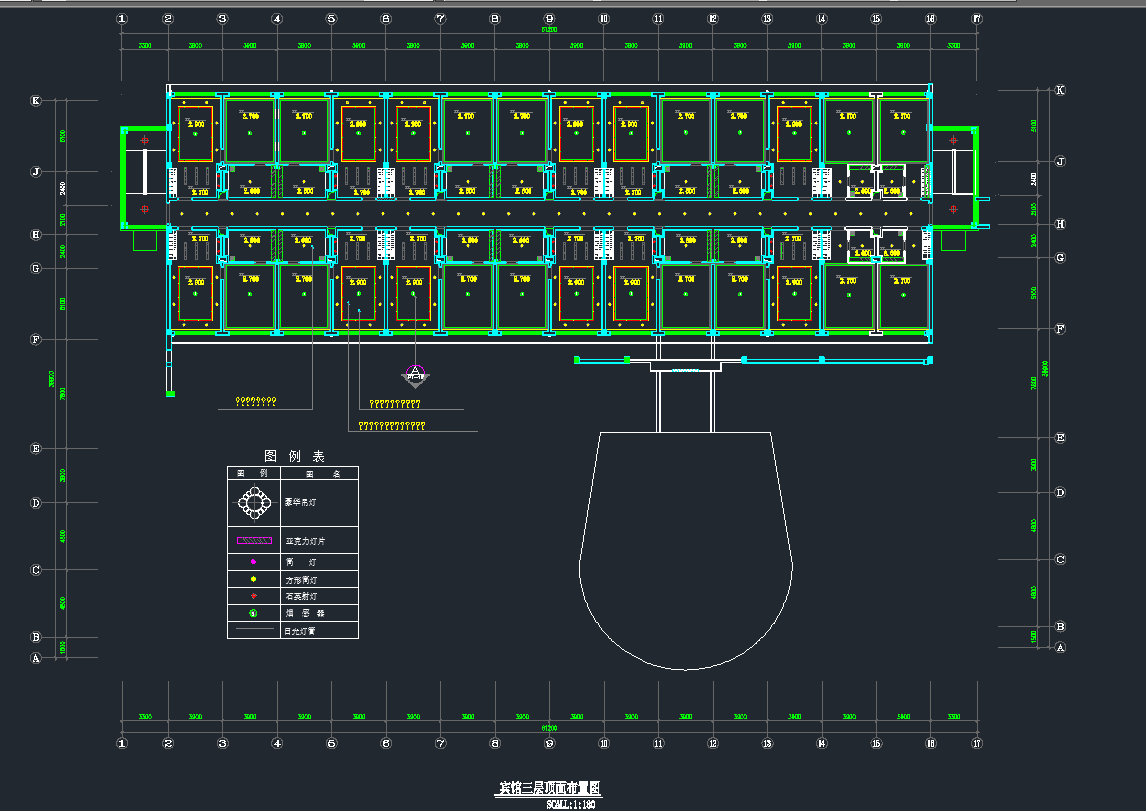Click grid bubble 17 below the plan
This screenshot has height=811, width=1146.
[x=977, y=743]
